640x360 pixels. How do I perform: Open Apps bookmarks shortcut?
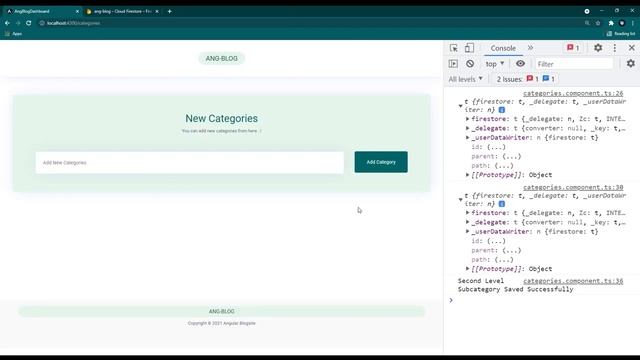click(13, 34)
